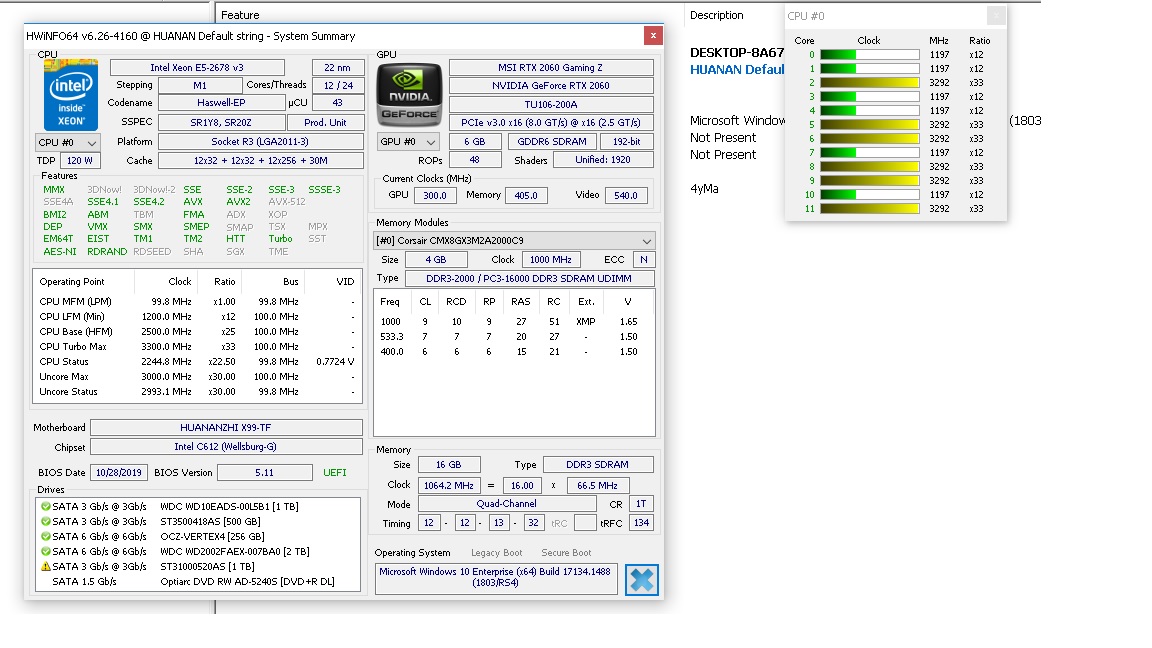Click the DDR3-2000 / PC3-16000 memory type field
Screen dimensions: 1152x648
tap(529, 278)
